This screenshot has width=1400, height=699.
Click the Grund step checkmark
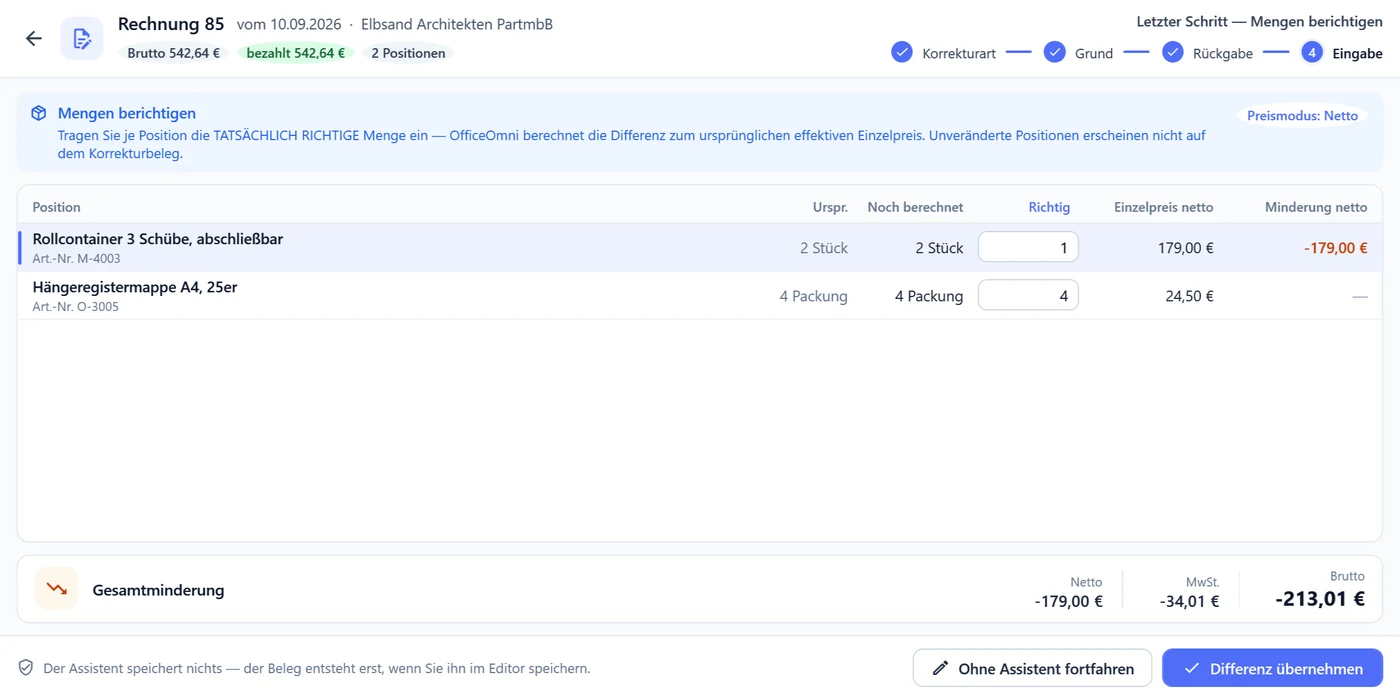1054,52
